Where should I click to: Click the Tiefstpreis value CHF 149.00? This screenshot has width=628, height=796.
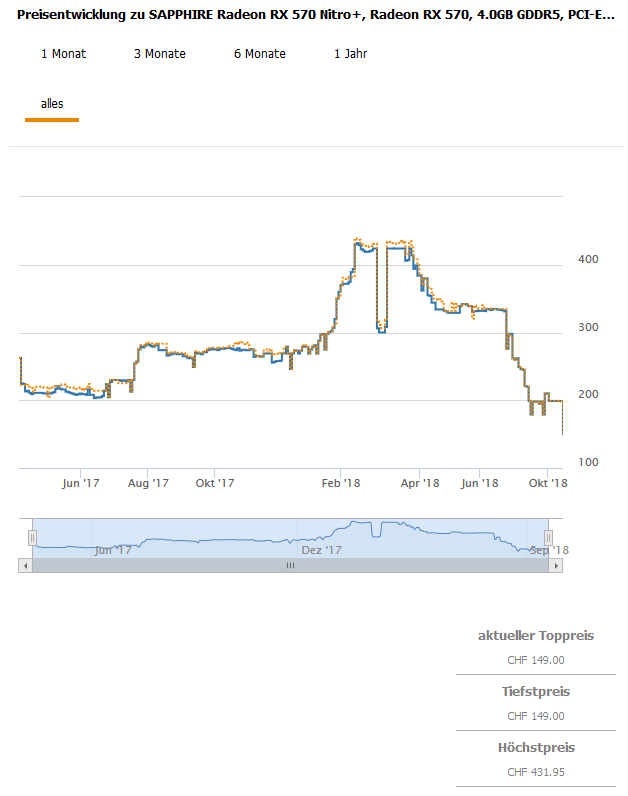535,716
